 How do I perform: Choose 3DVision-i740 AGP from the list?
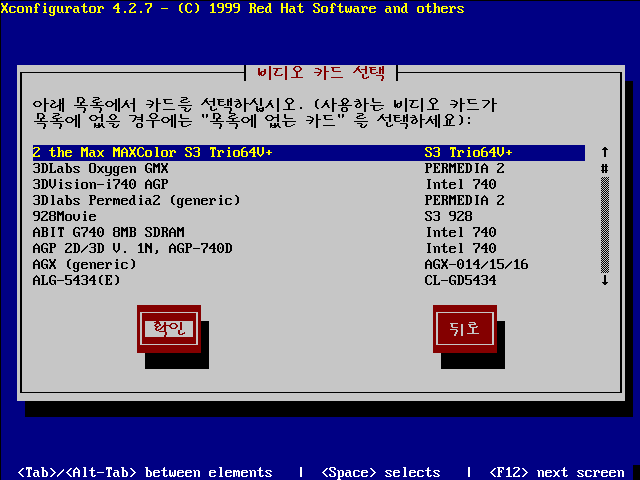[x=309, y=184]
